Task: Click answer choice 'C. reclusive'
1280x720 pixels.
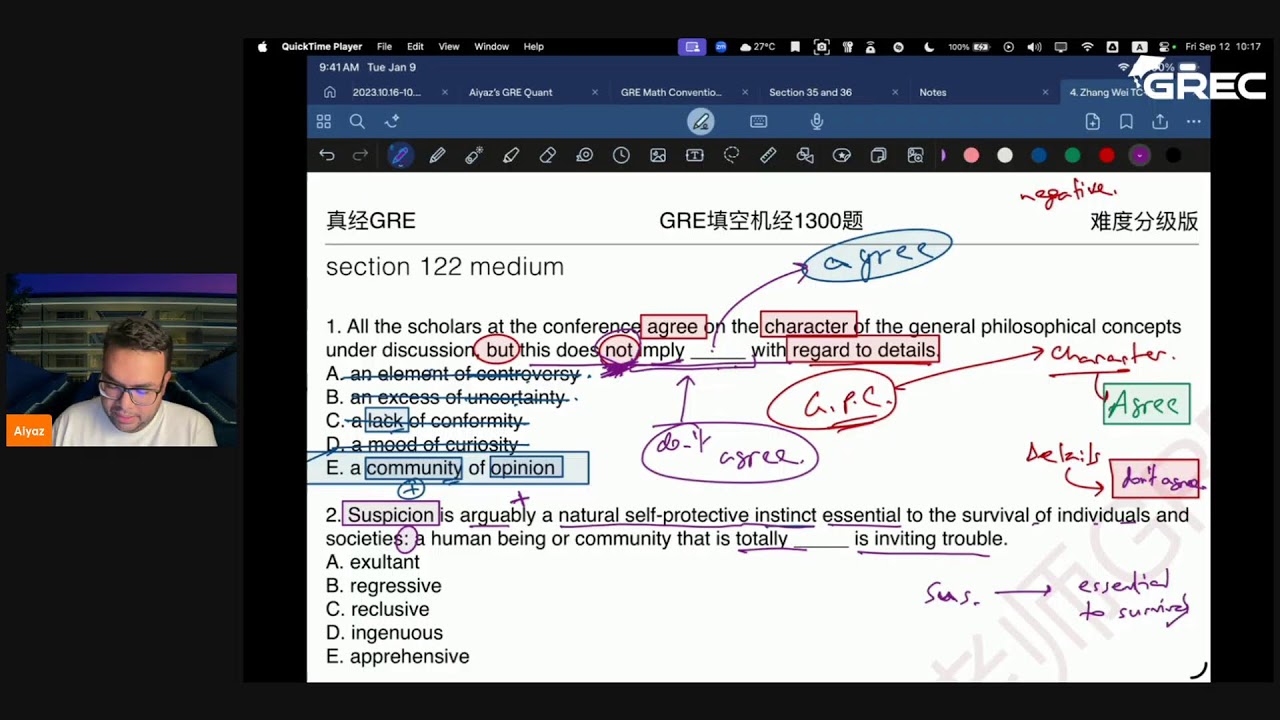Action: [377, 610]
